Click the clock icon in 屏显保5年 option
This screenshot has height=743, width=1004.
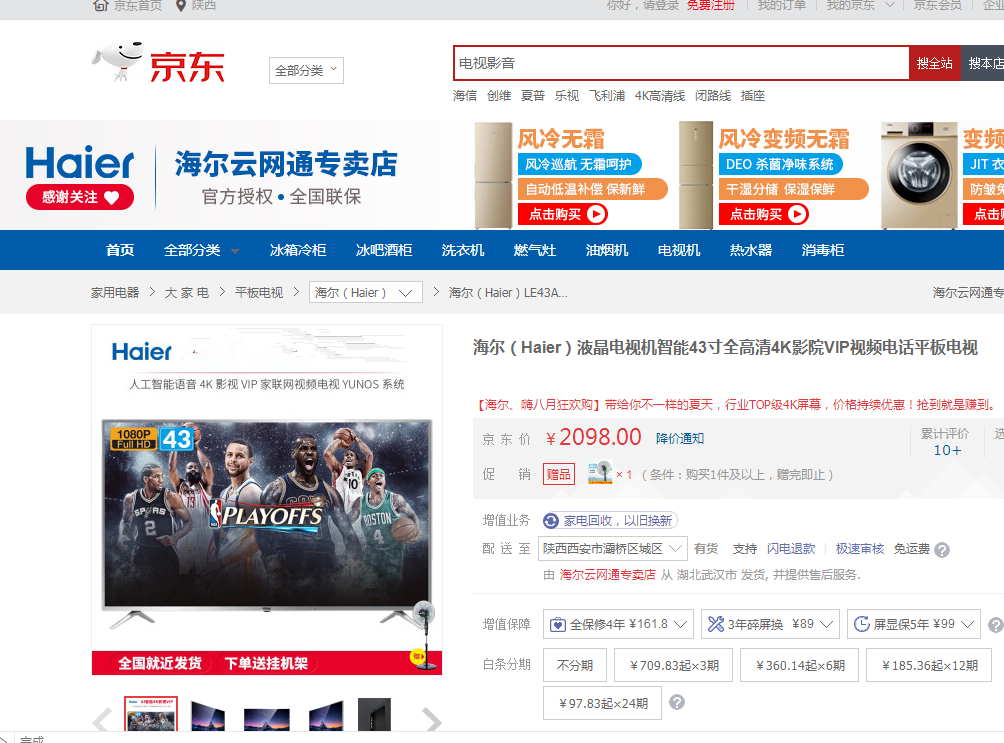coord(862,623)
